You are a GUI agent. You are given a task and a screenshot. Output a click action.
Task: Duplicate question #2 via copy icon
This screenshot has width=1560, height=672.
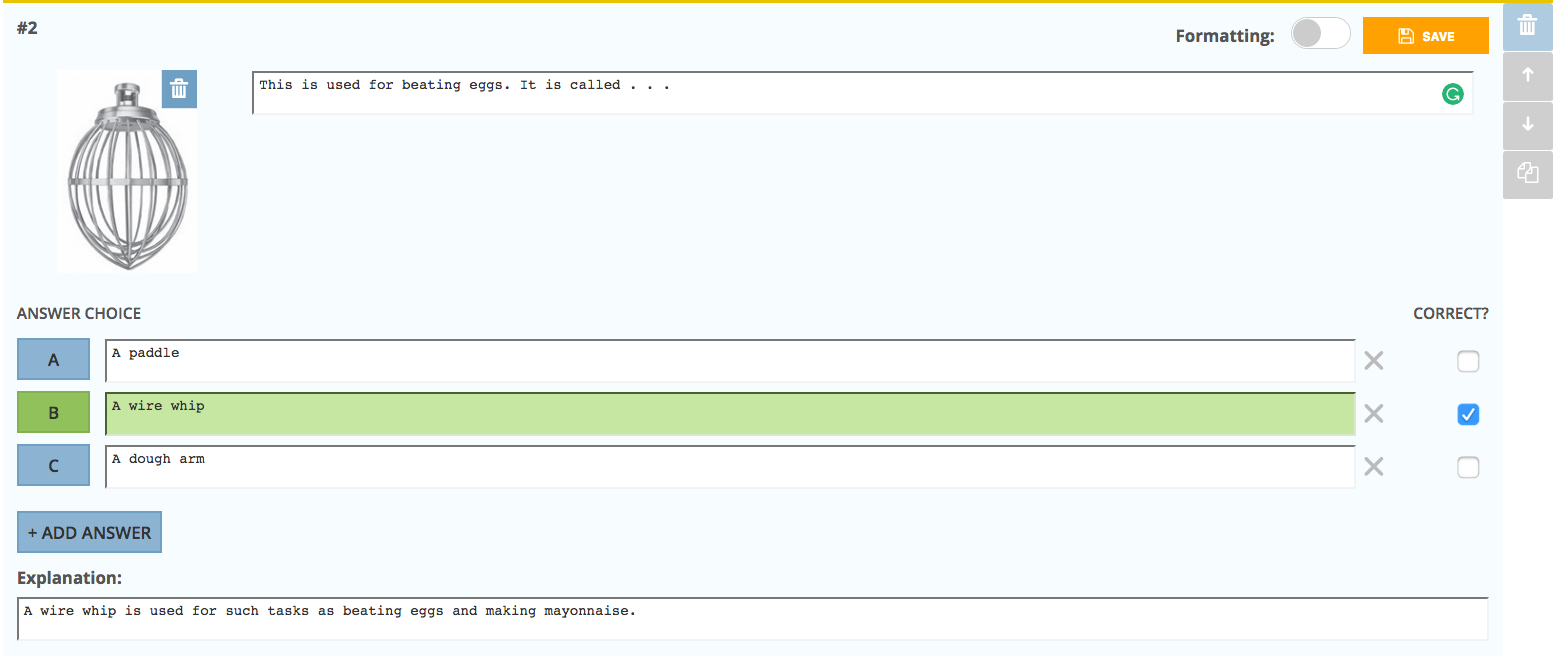[1527, 173]
